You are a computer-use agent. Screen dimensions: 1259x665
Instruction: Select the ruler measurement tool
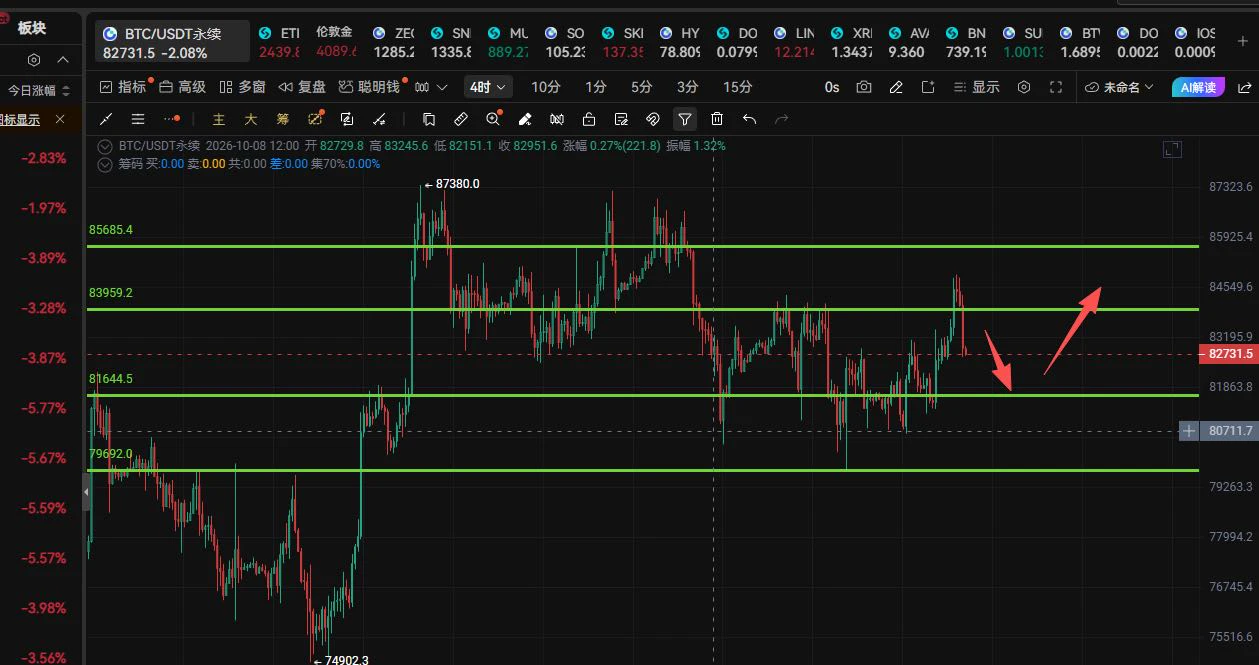coord(461,119)
